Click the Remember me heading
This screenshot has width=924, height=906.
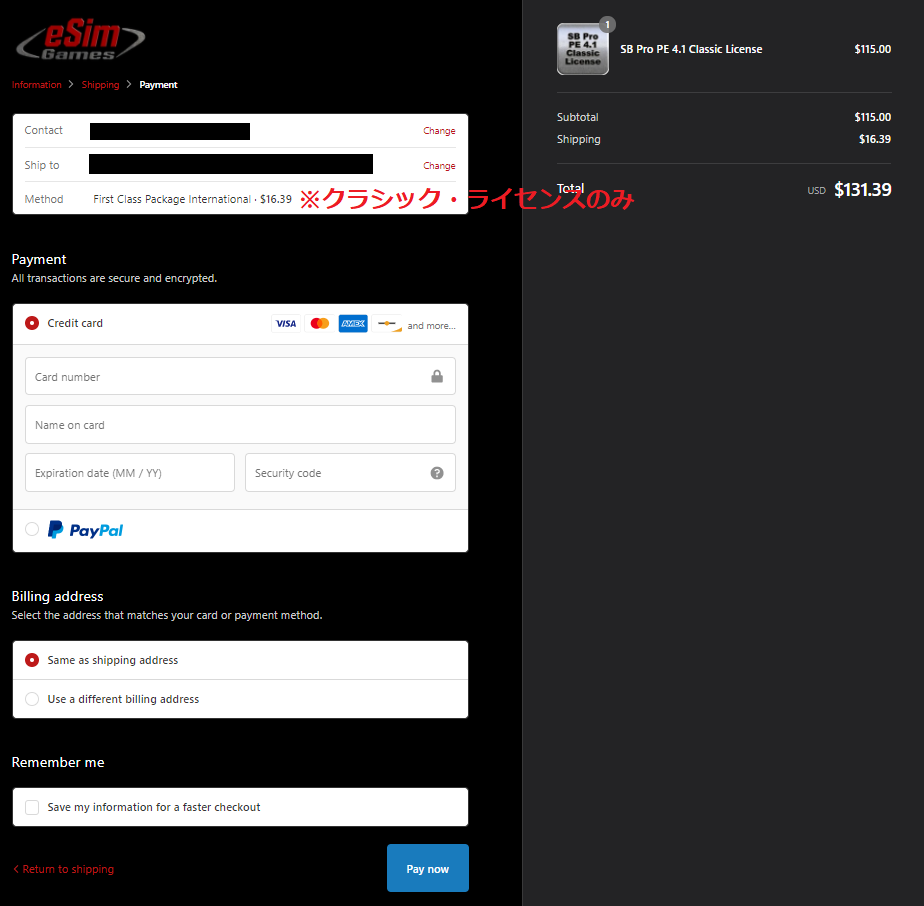tap(58, 762)
